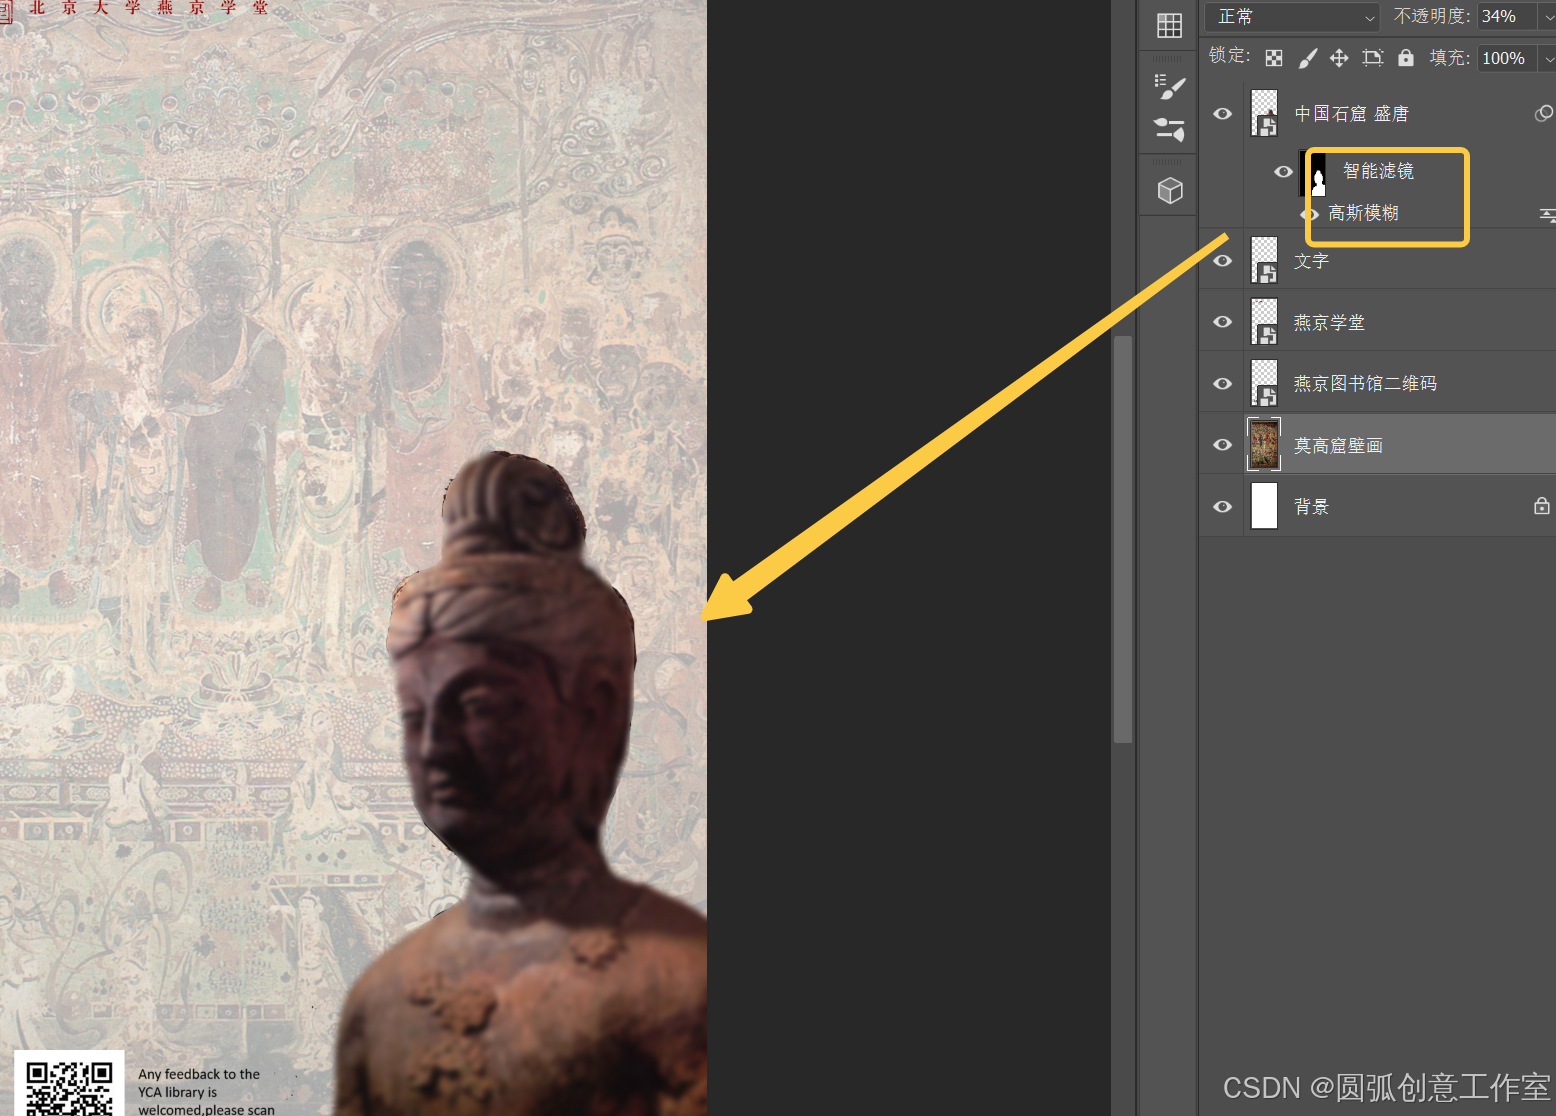Toggle visibility of 燕京图书馆二维码 layer
1556x1116 pixels.
(1222, 384)
